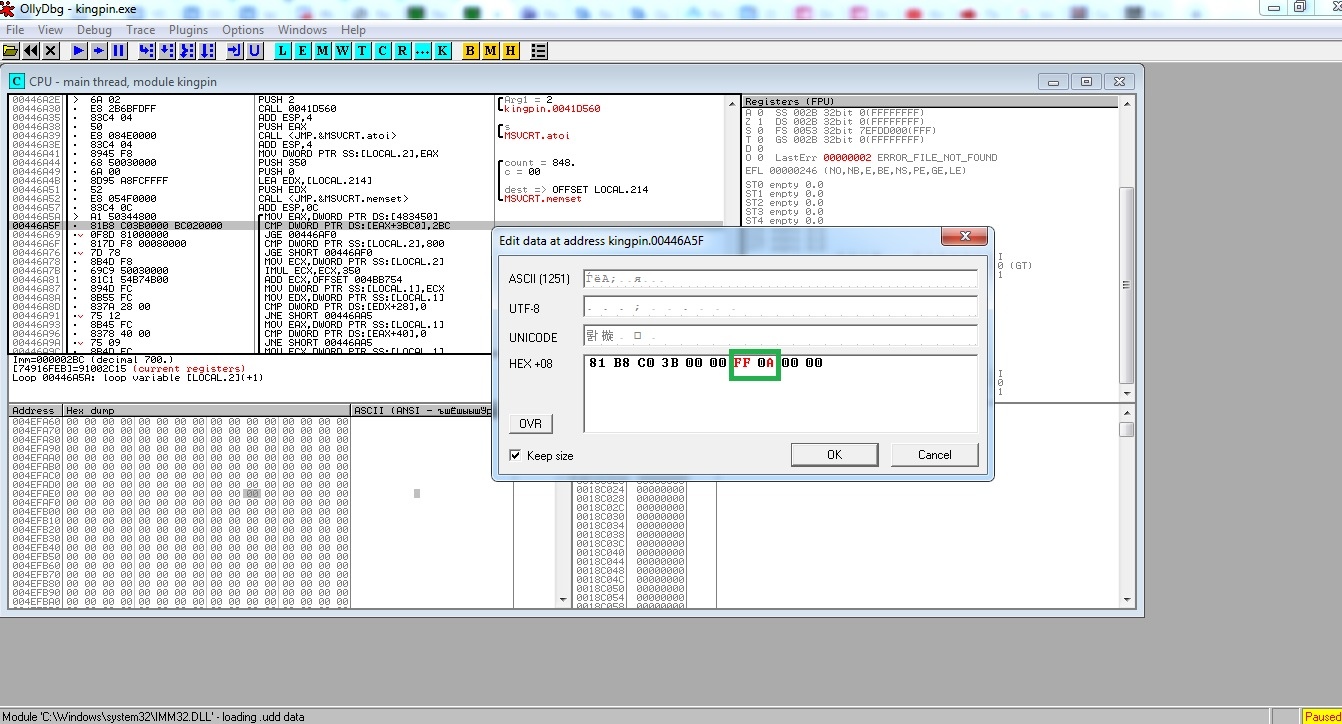Viewport: 1342px width, 724px height.
Task: Show Windows list with W icon
Action: [342, 51]
